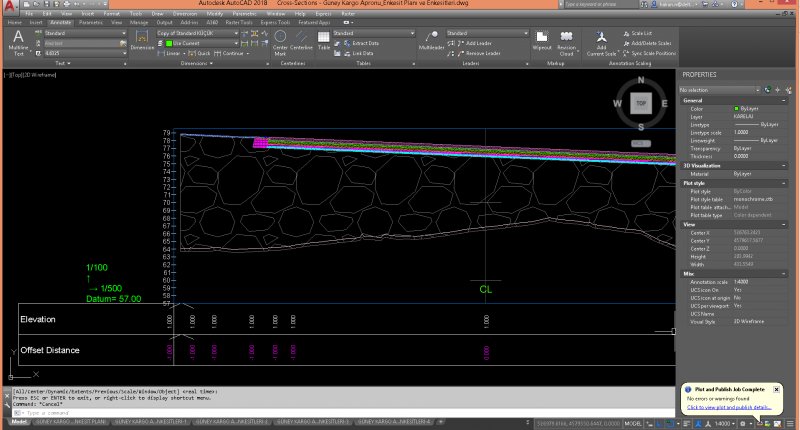This screenshot has width=800, height=430.
Task: Switch to the Model layout tab
Action: 19,423
